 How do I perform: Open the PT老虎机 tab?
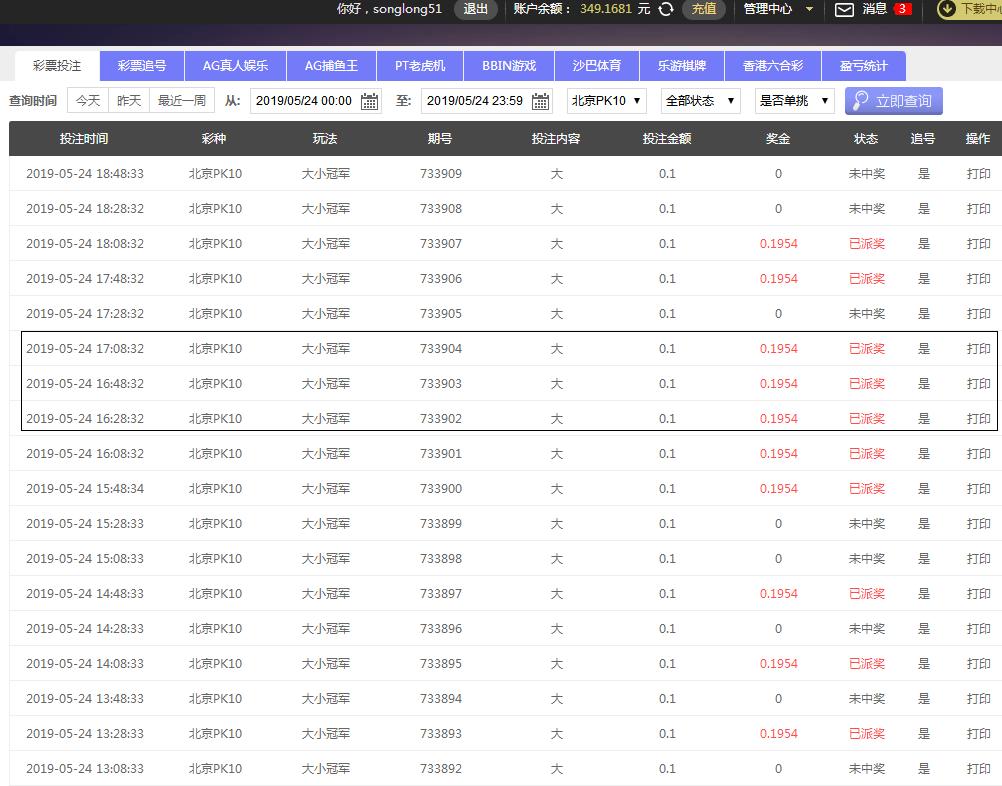click(x=420, y=66)
